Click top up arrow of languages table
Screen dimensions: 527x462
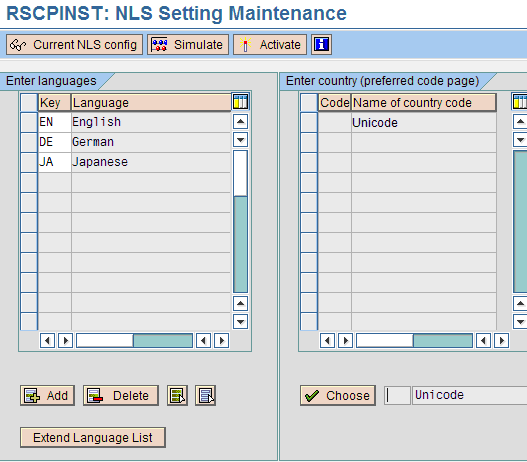pos(240,122)
